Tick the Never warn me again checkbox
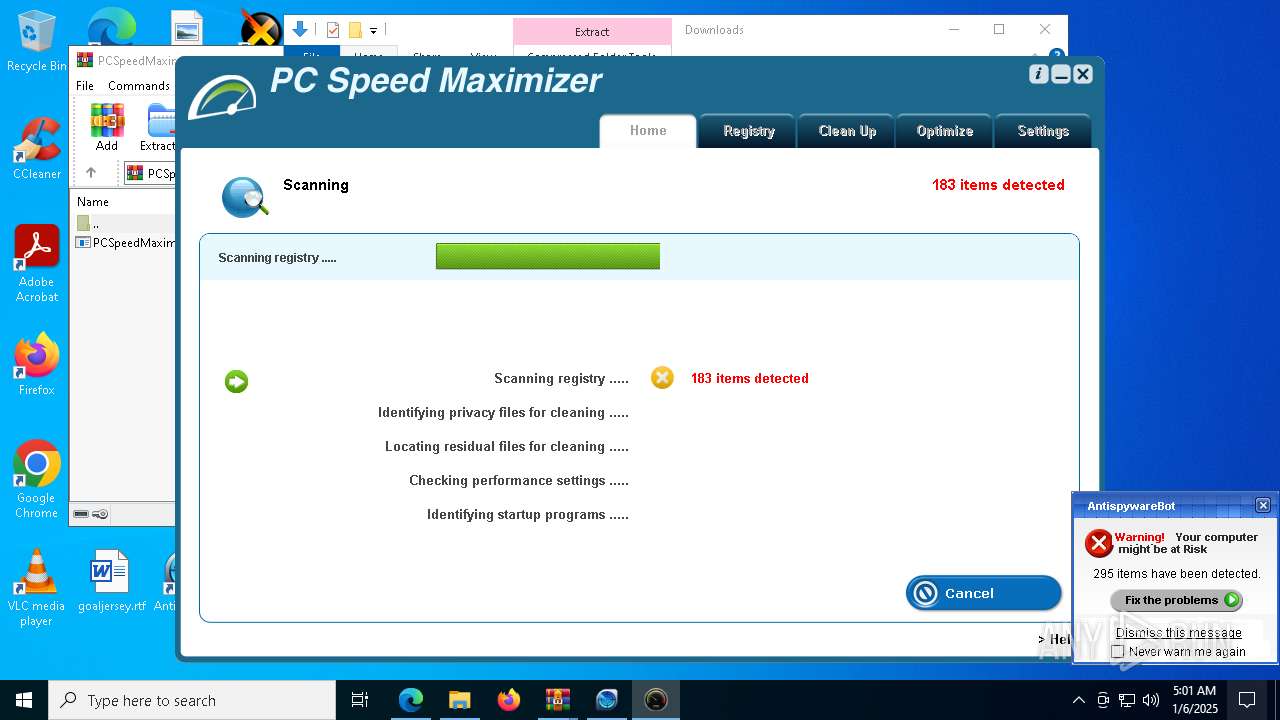 (x=1118, y=652)
